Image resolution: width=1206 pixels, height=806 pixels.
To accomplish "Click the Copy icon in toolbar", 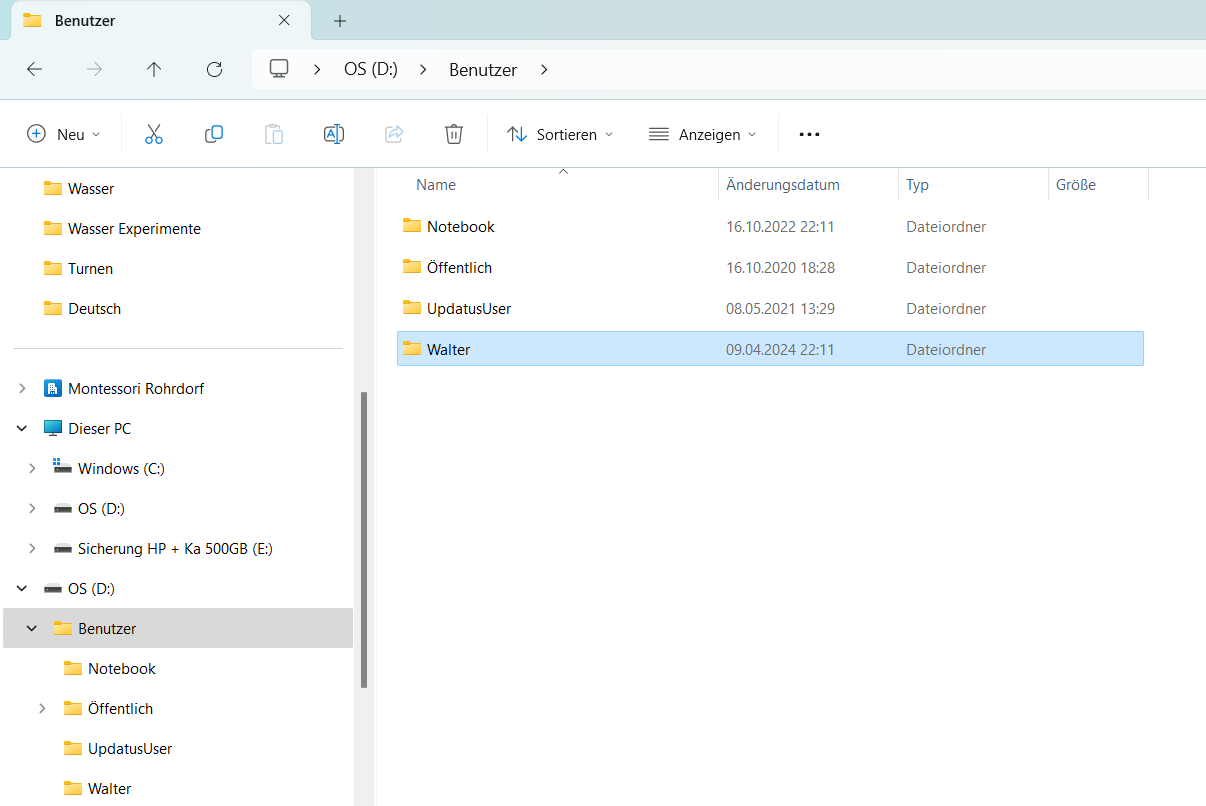I will (214, 134).
